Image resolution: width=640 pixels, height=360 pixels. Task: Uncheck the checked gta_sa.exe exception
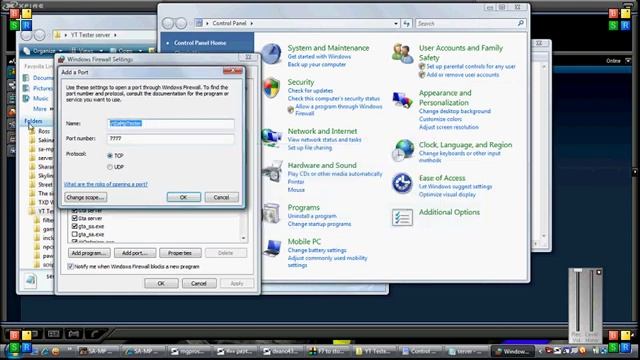[75, 226]
